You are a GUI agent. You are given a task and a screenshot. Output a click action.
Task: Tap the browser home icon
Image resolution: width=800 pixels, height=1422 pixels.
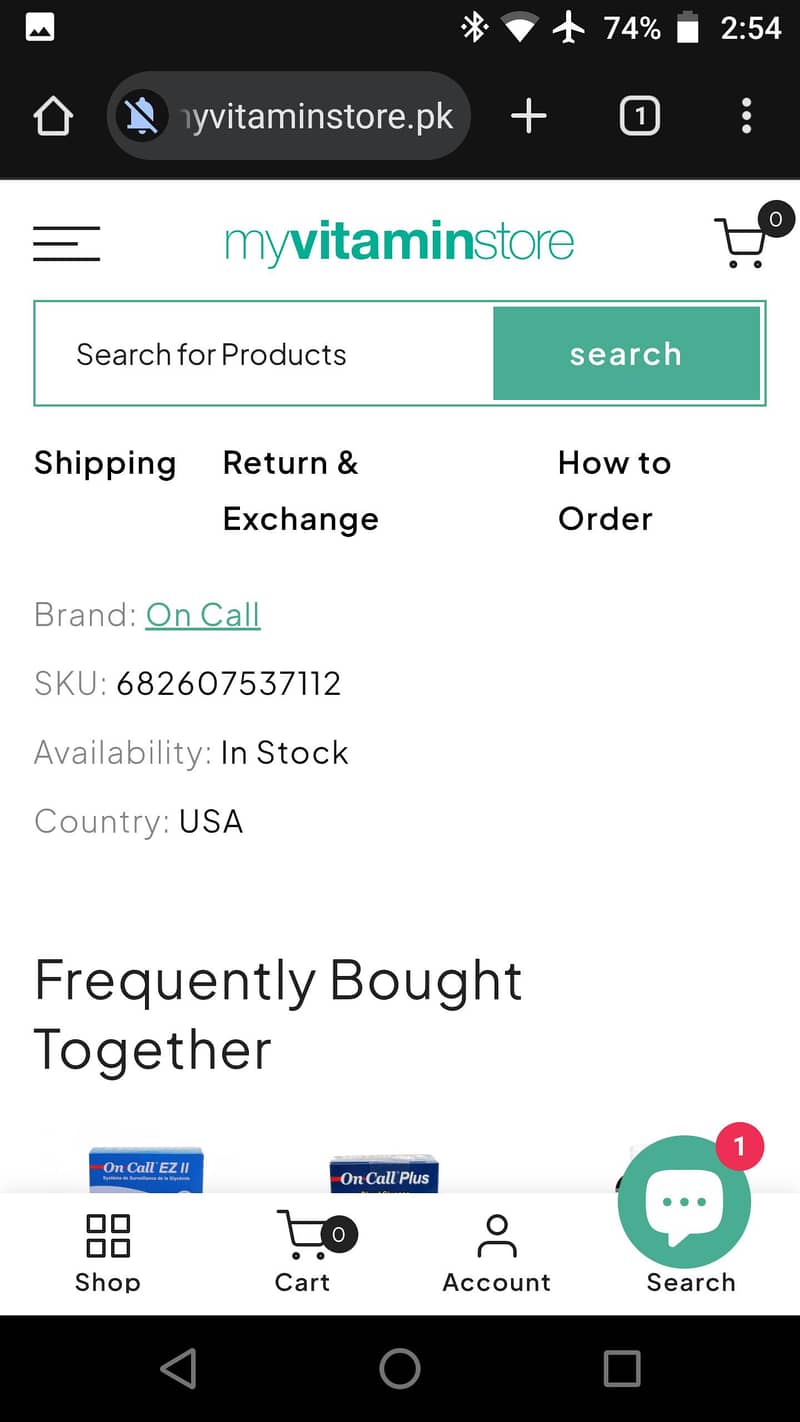(x=53, y=117)
